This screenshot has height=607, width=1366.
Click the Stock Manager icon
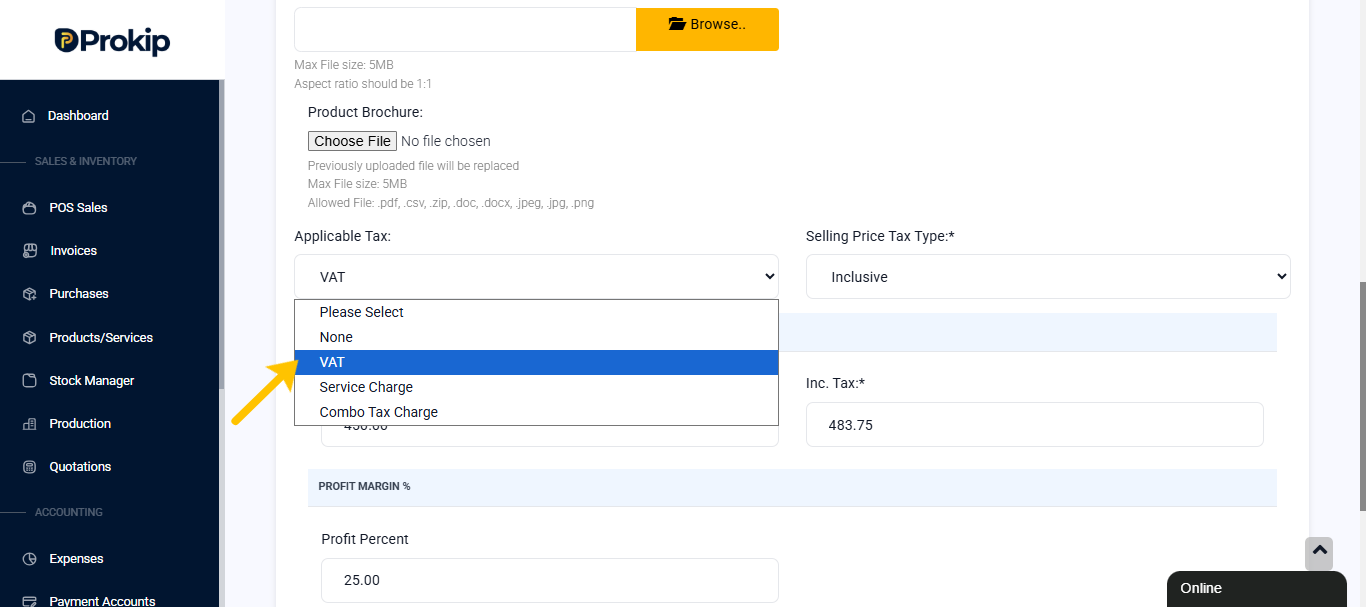pyautogui.click(x=29, y=381)
